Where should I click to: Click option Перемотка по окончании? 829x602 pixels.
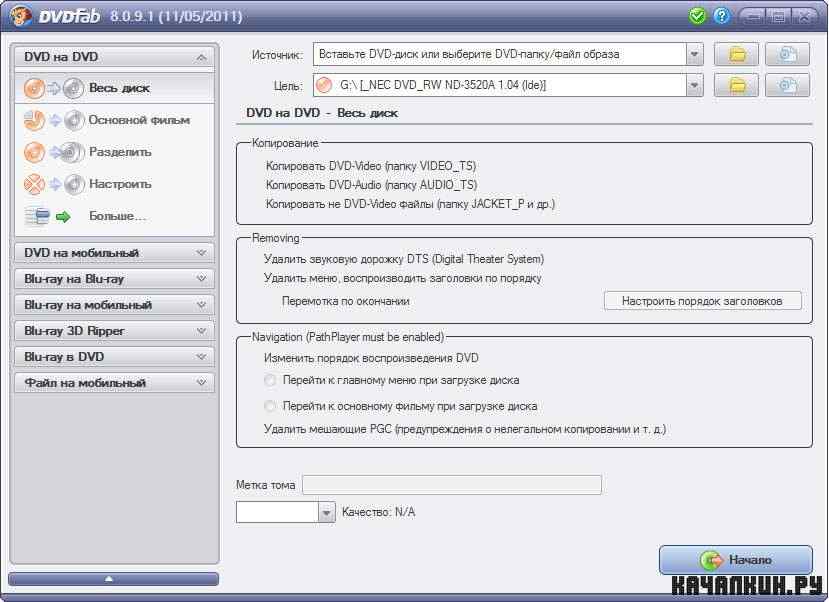346,301
